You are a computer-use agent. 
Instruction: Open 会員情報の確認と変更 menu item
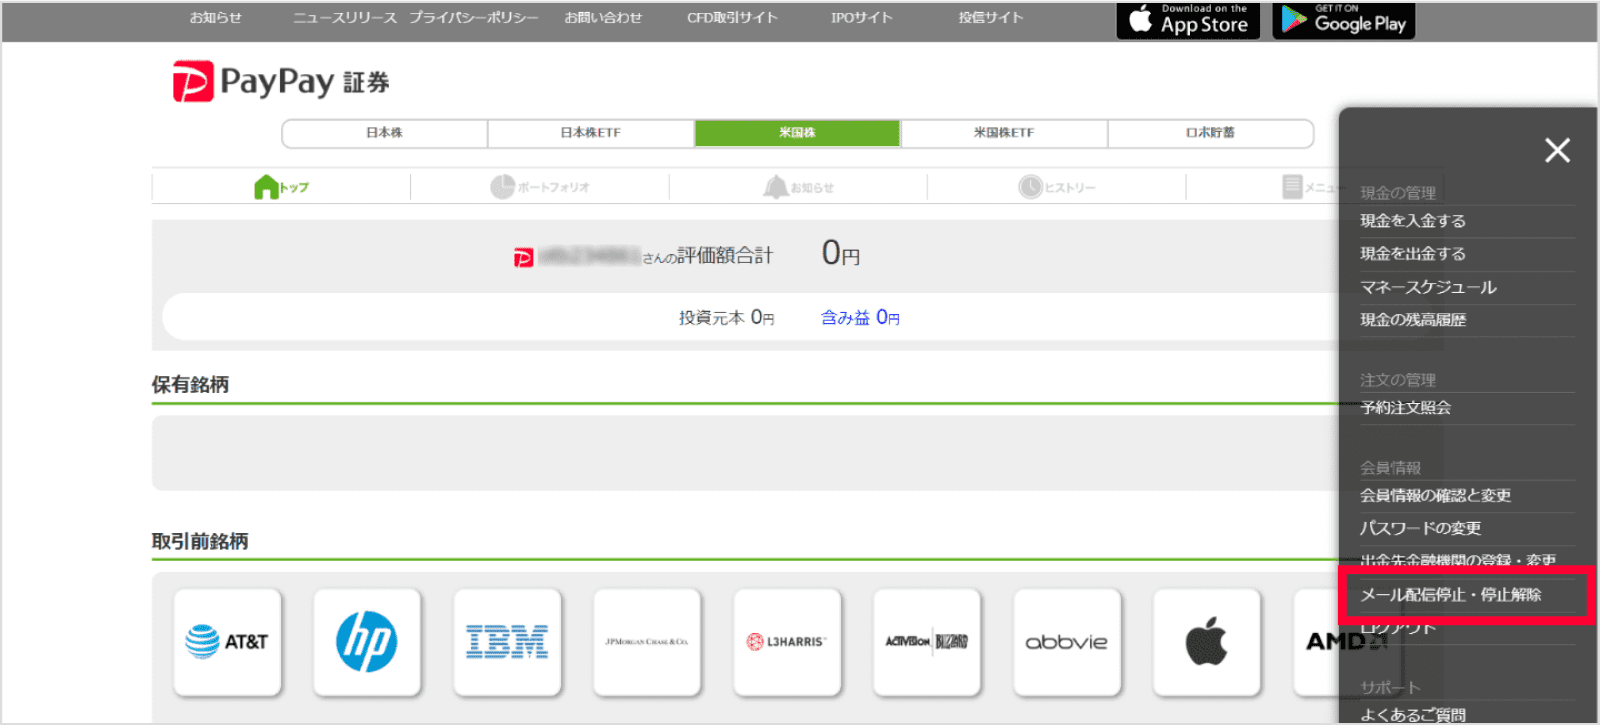[1435, 496]
